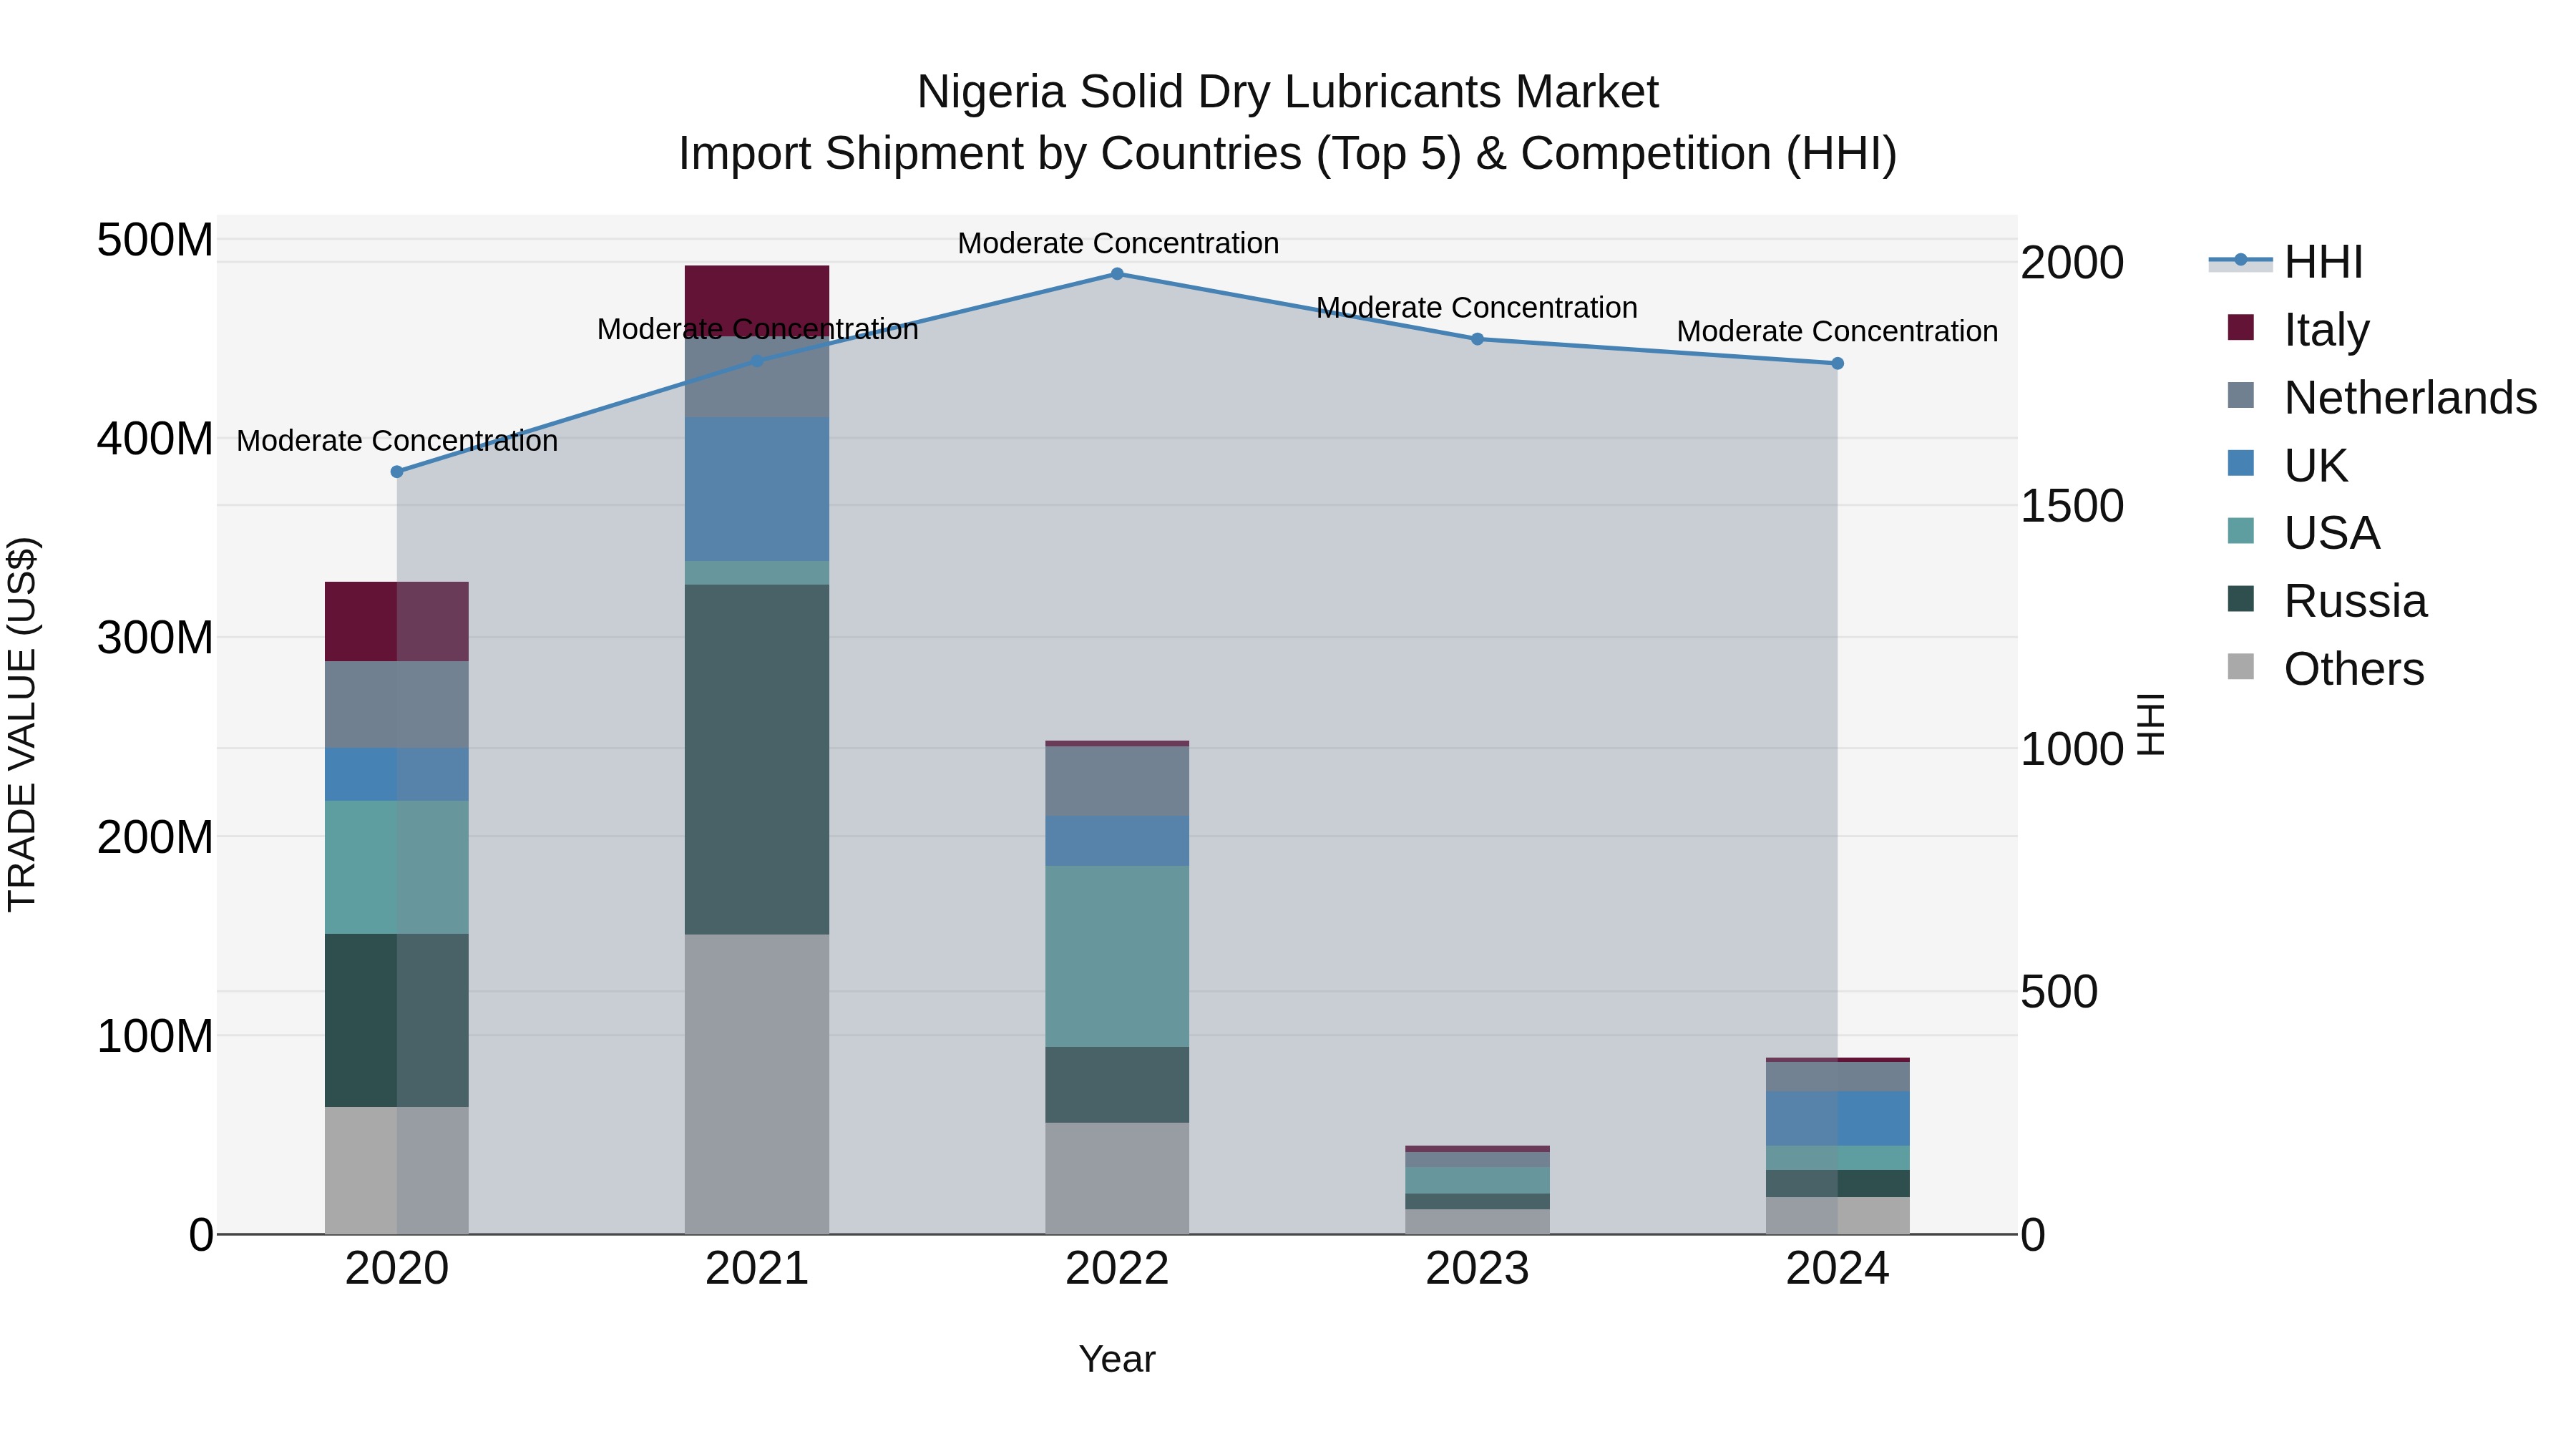This screenshot has width=2576, height=1449.
Task: Select the 2023 USA bar segment
Action: 1477,1180
